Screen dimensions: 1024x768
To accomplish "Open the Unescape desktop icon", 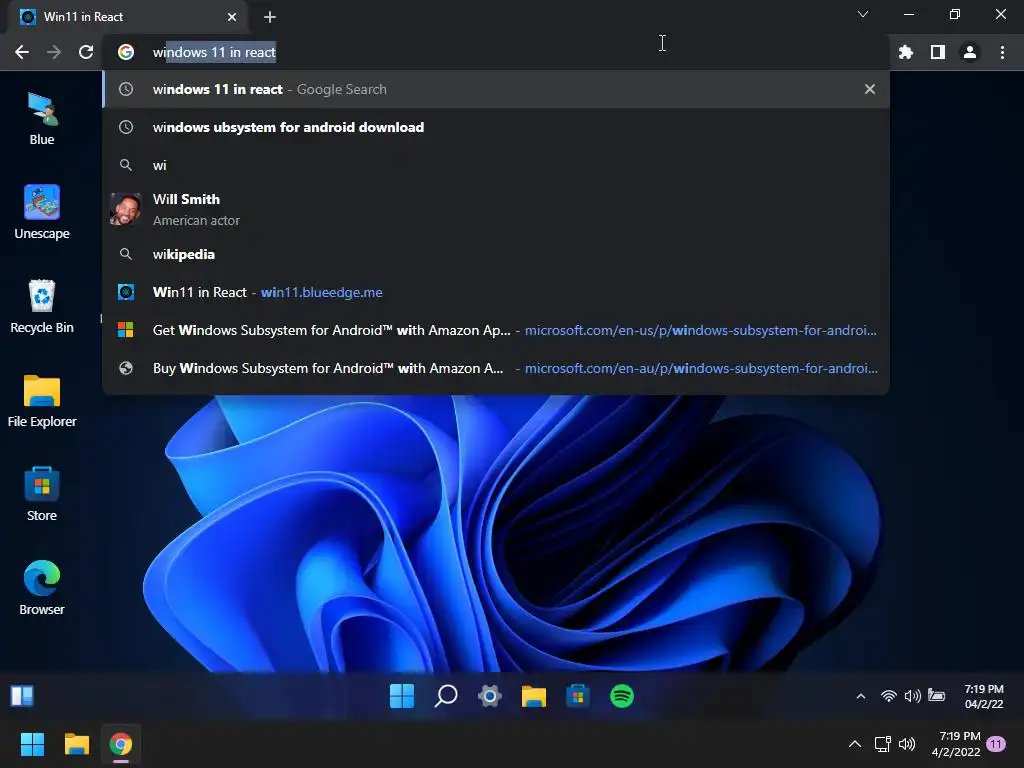I will (42, 212).
